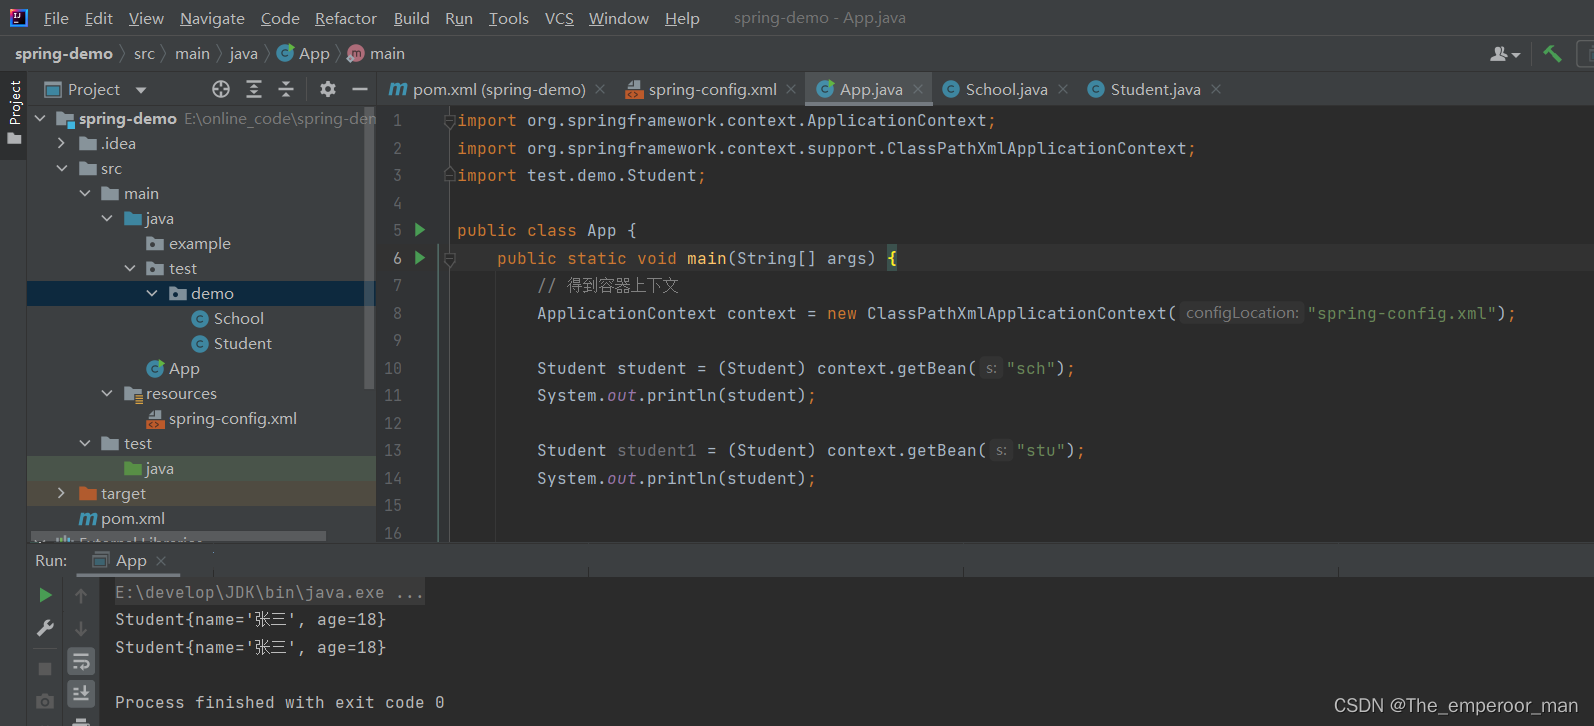Image resolution: width=1594 pixels, height=726 pixels.
Task: Hide the Project panel with minus icon
Action: coord(360,89)
